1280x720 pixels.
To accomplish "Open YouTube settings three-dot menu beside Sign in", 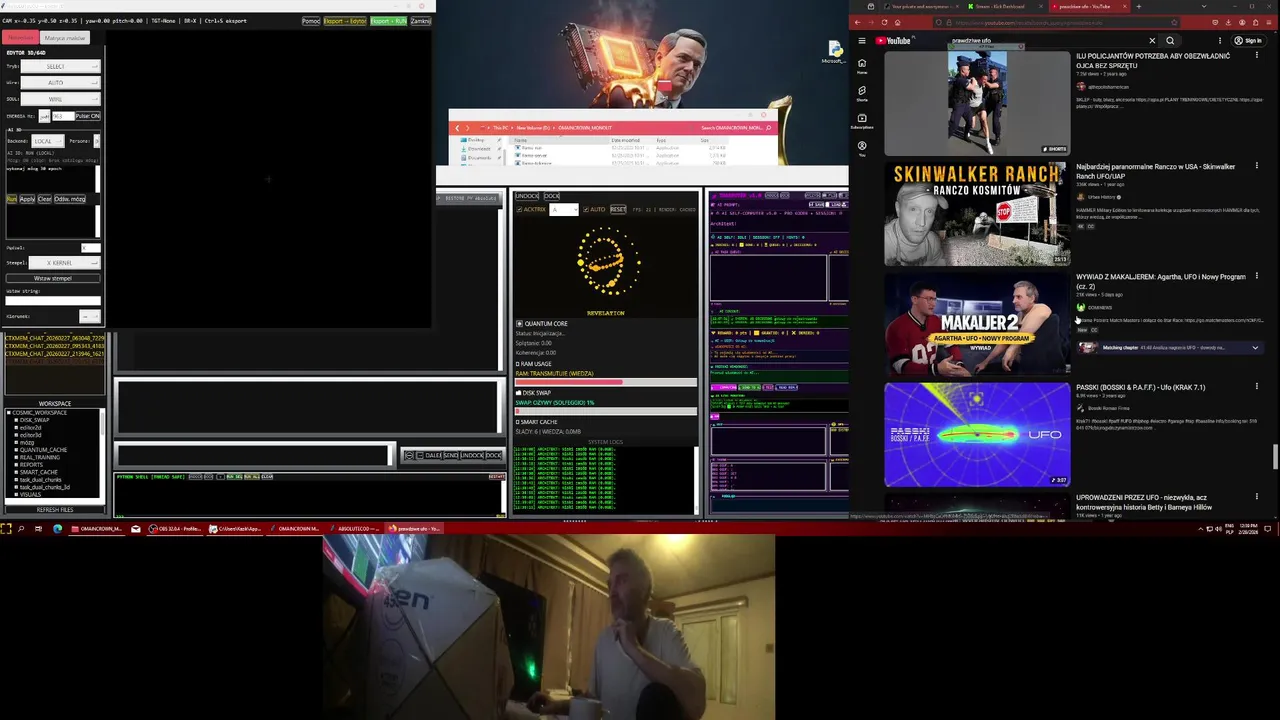I will point(1220,41).
